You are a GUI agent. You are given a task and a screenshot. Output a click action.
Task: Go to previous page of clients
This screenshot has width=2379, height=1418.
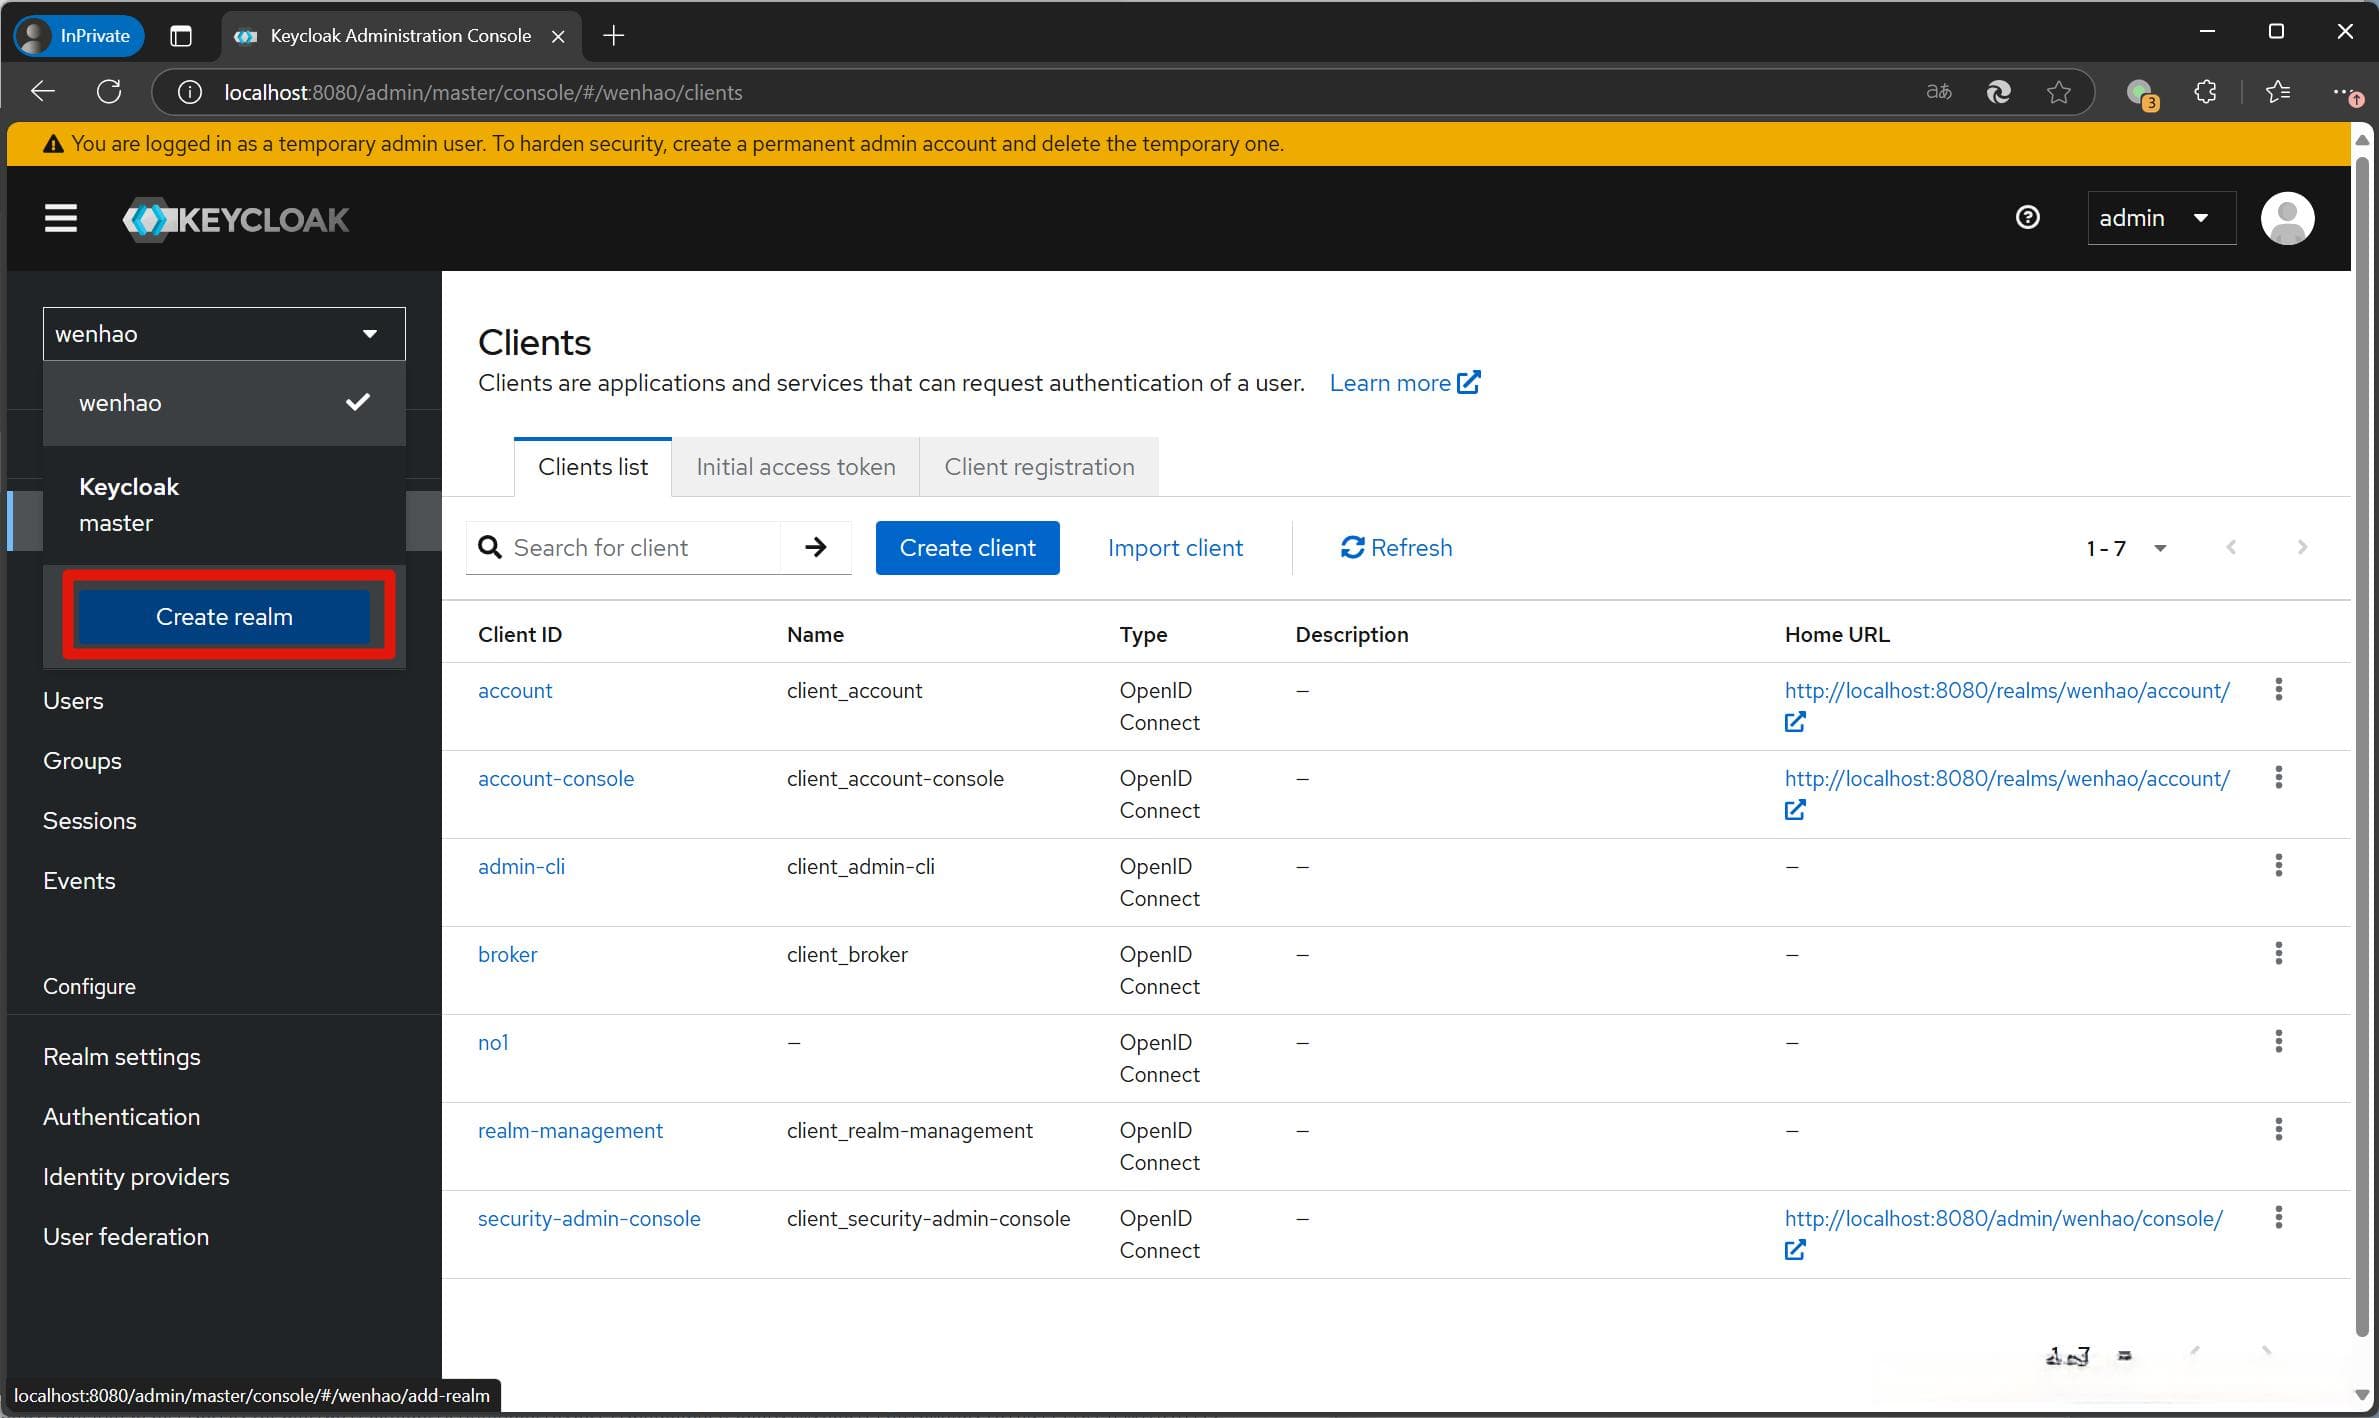(x=2231, y=547)
